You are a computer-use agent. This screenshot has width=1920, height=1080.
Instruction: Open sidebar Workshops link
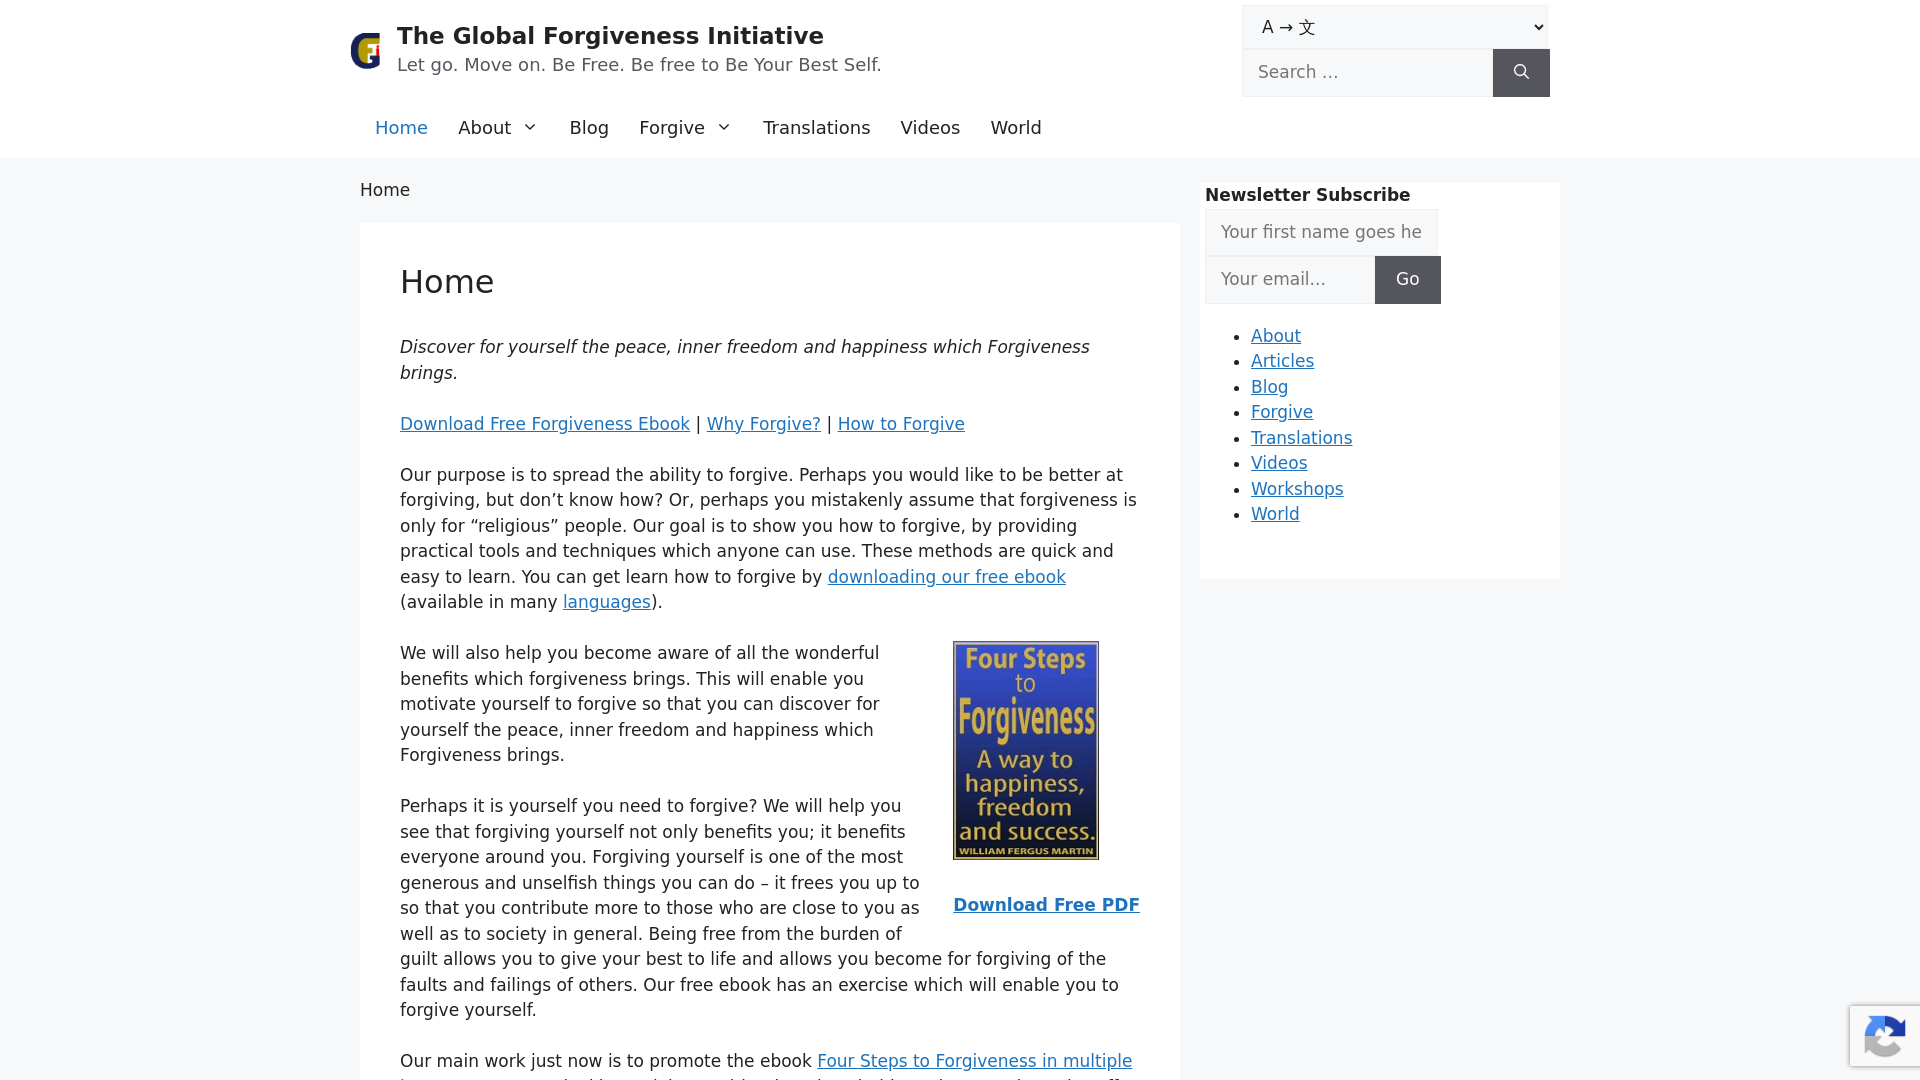[x=1296, y=489]
